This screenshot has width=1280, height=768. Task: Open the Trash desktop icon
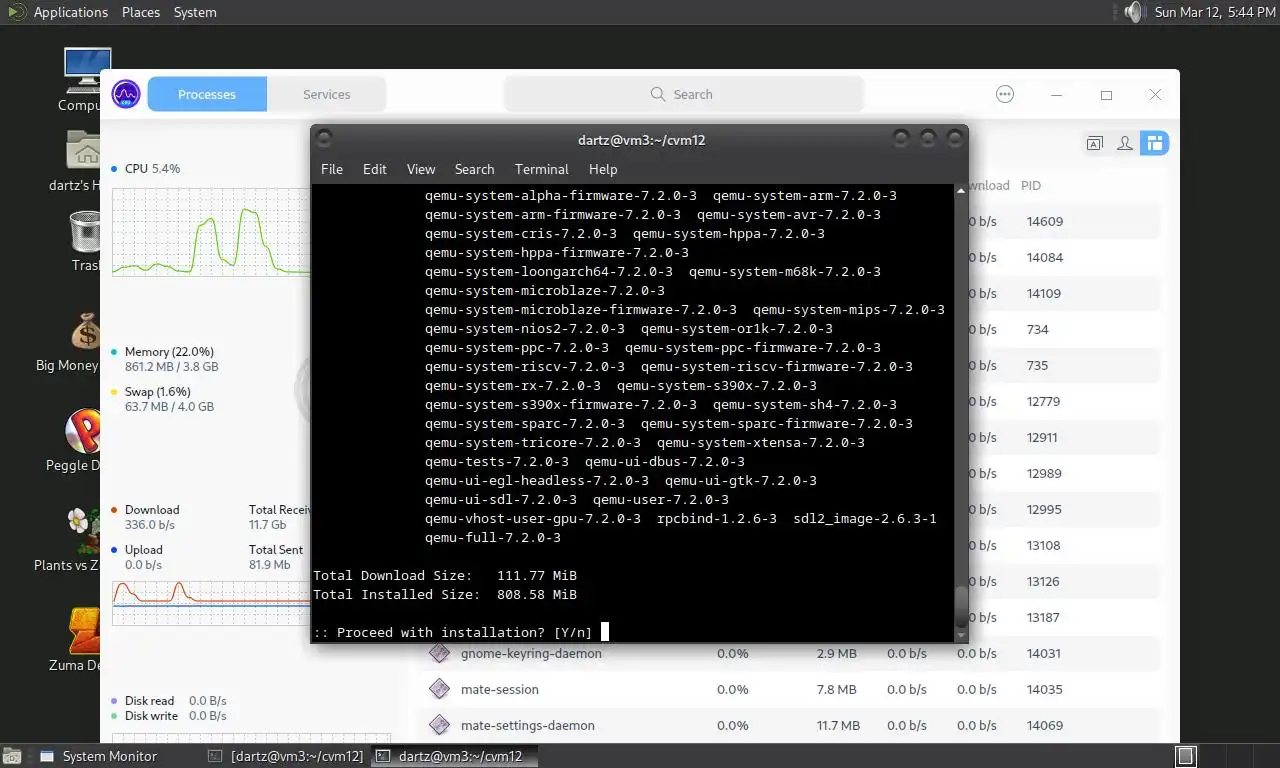pyautogui.click(x=84, y=241)
